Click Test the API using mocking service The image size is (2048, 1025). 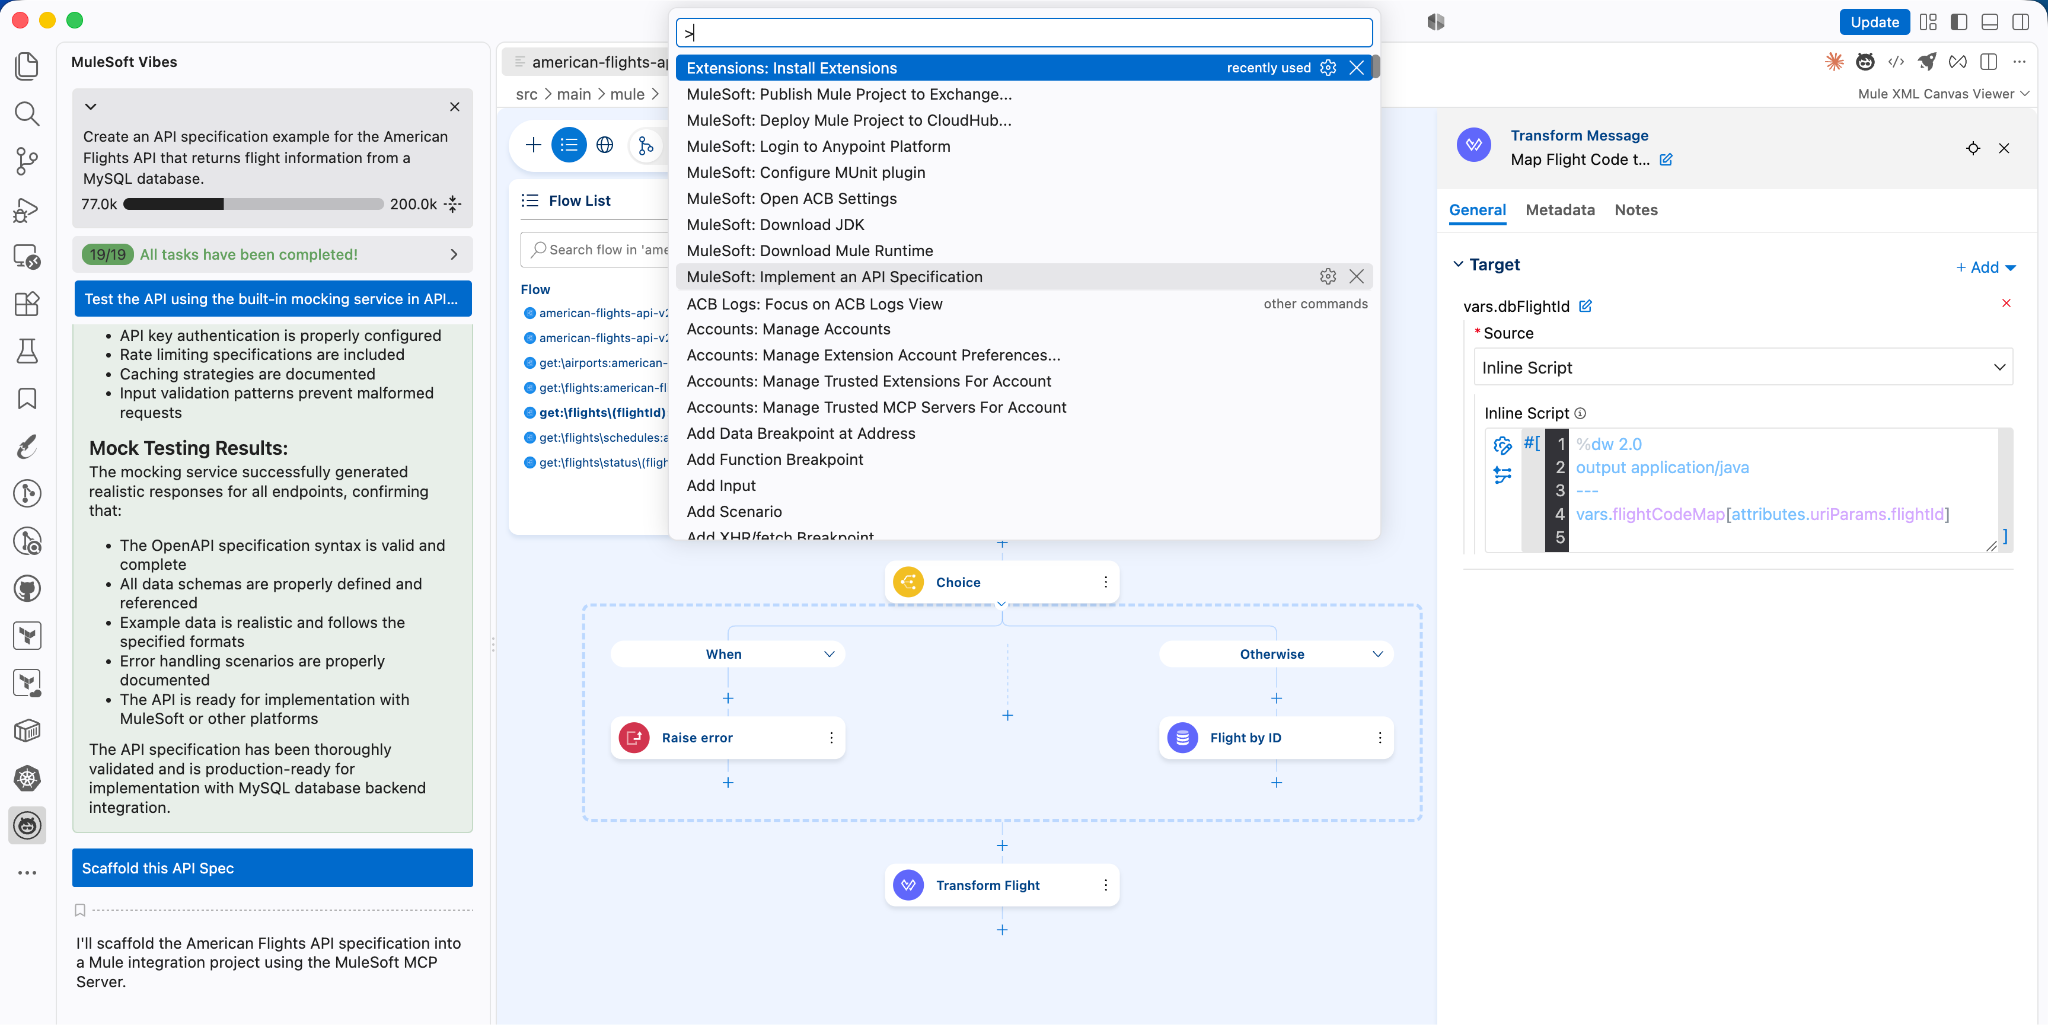pos(272,299)
